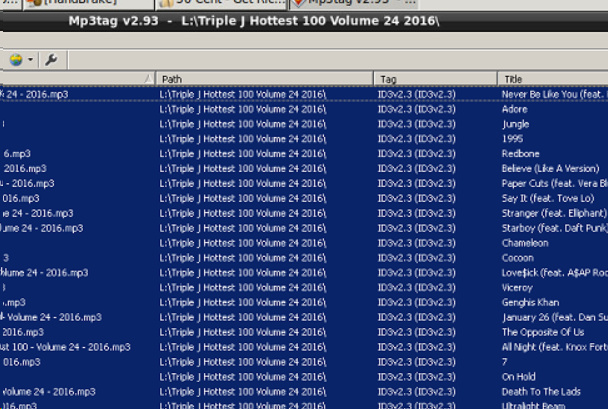Click the path cell in the Chameleon row

pos(243,243)
